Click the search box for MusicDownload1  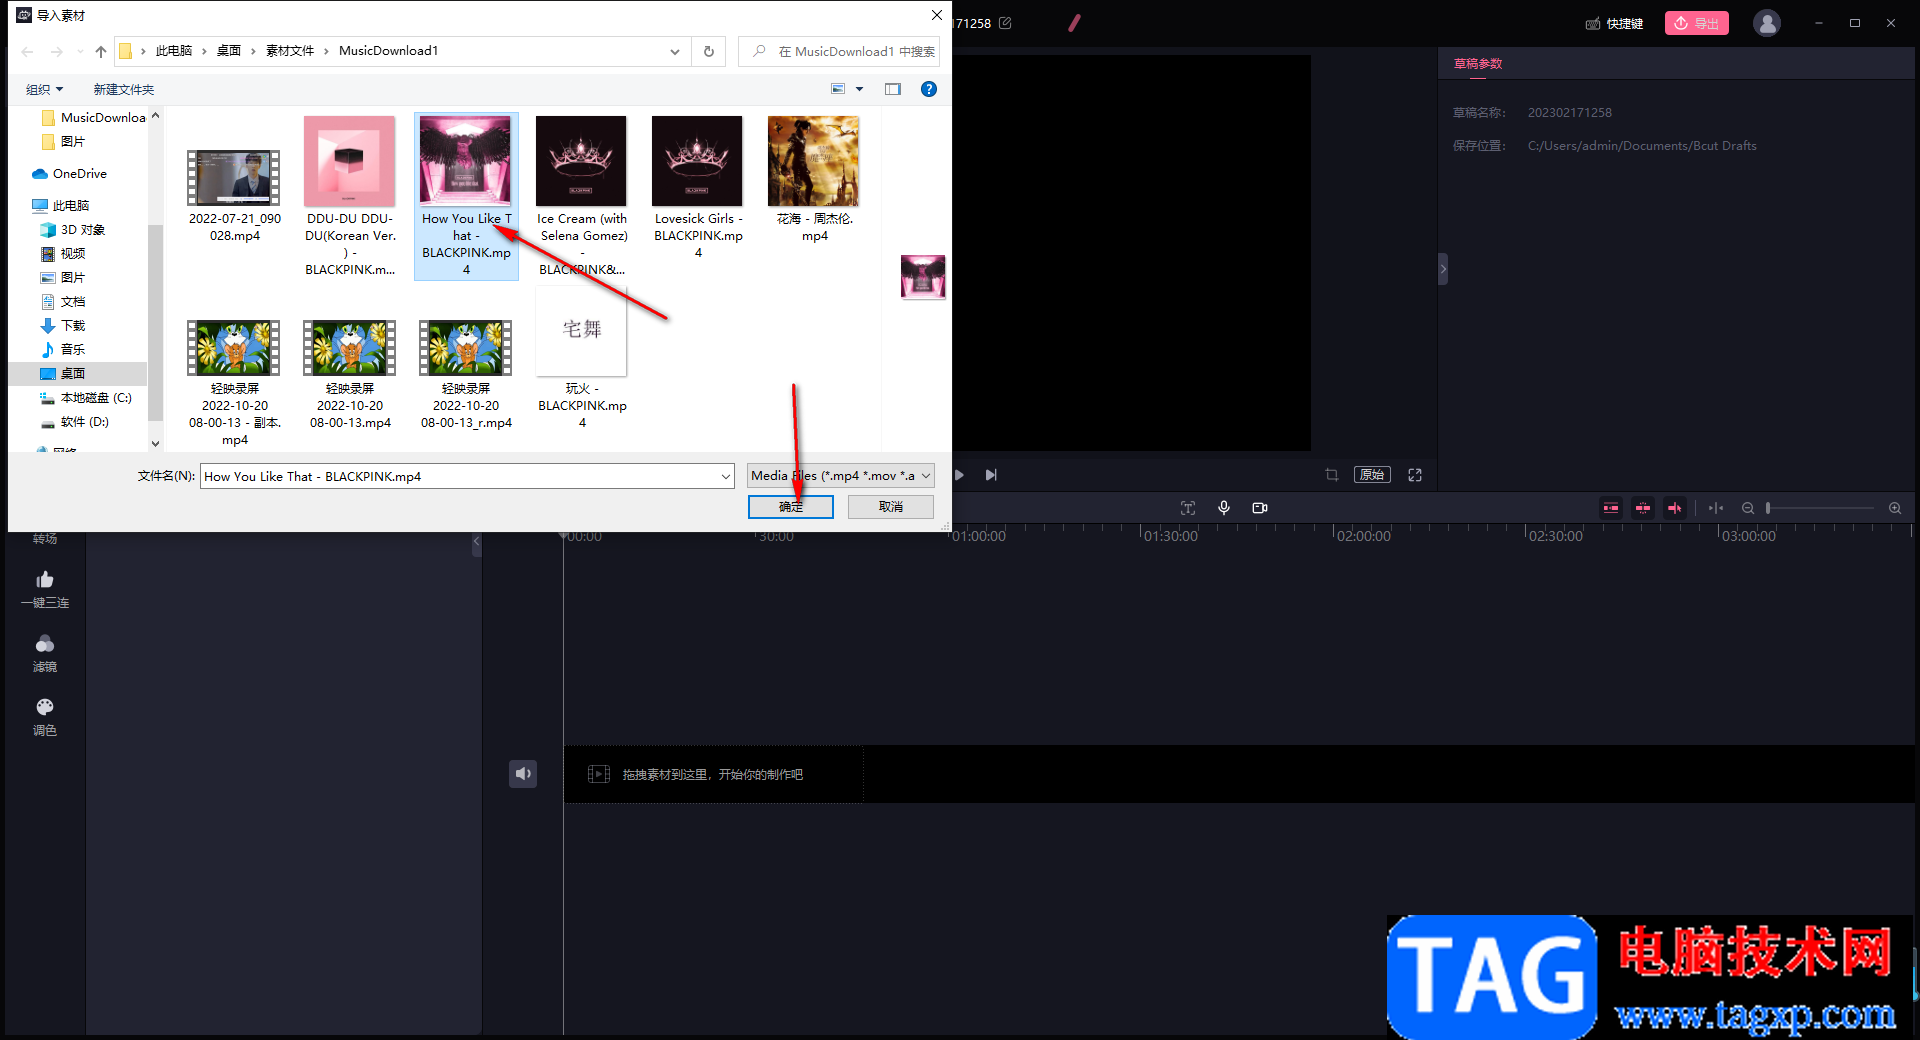coord(840,51)
